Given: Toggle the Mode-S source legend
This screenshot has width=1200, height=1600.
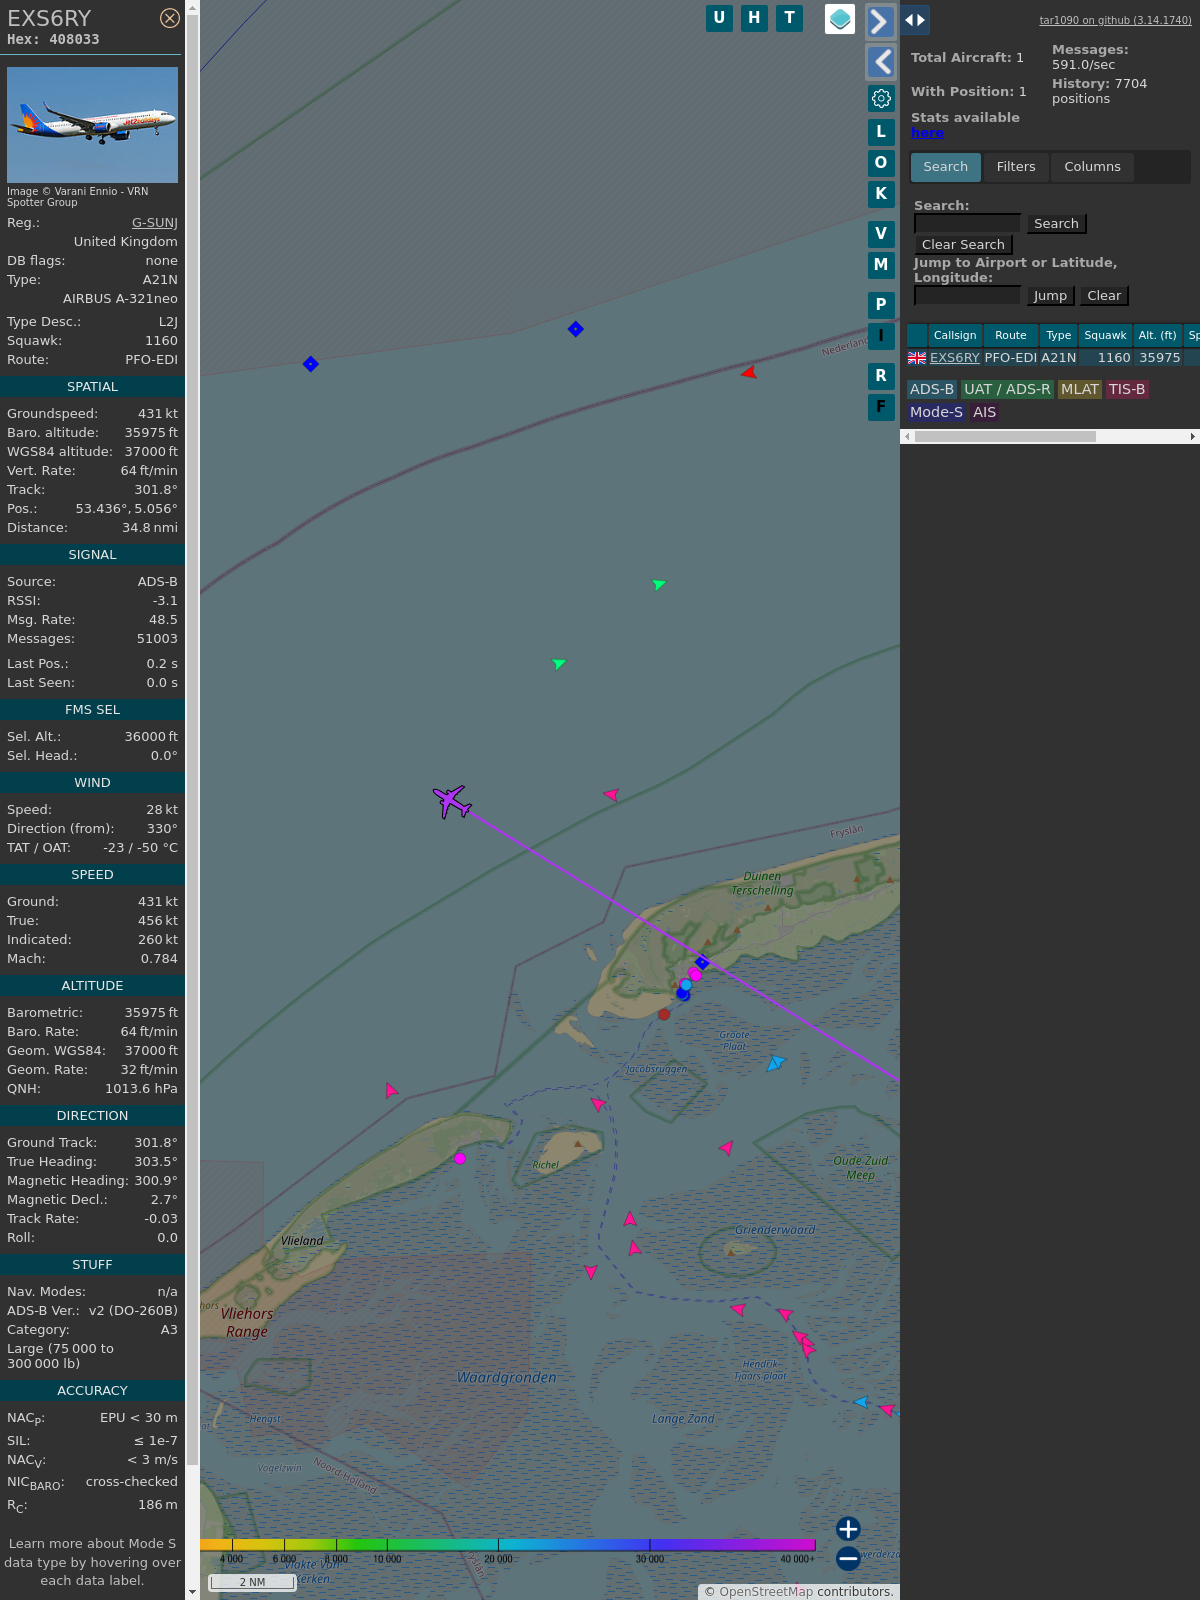Looking at the screenshot, I should pyautogui.click(x=936, y=412).
